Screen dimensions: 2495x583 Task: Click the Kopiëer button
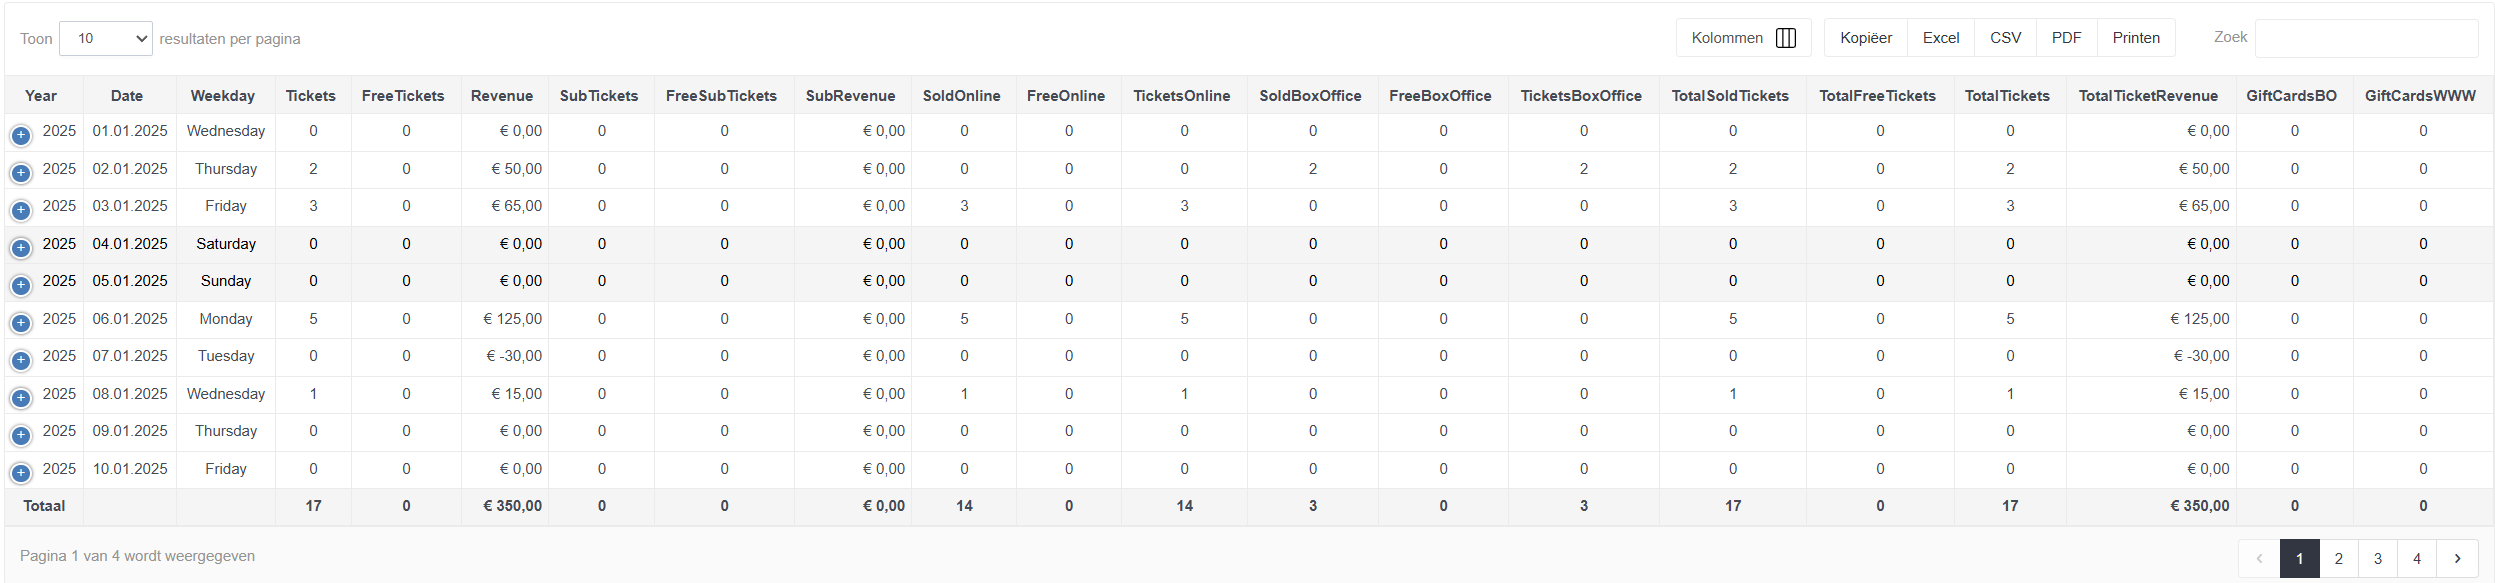[1866, 38]
